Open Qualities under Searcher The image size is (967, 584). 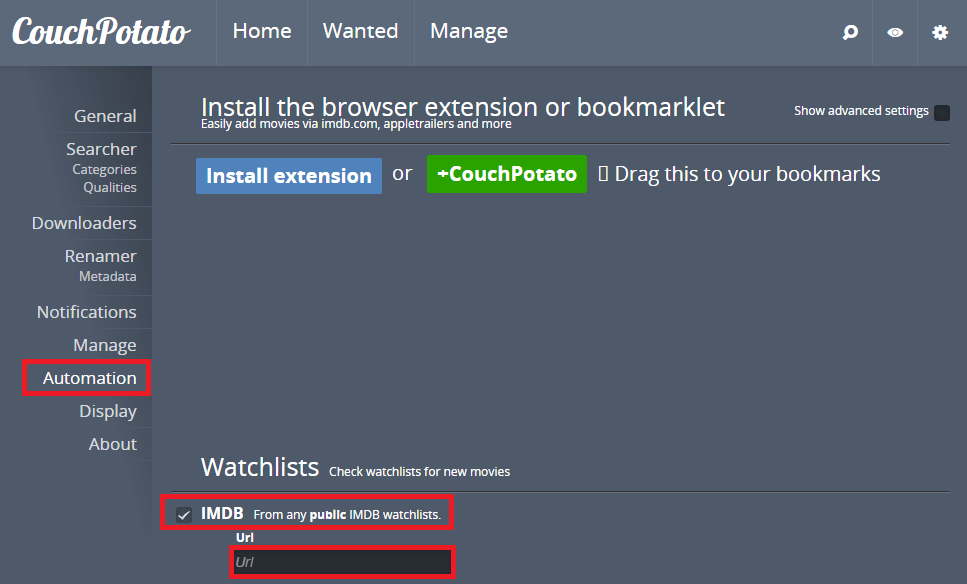click(x=110, y=188)
